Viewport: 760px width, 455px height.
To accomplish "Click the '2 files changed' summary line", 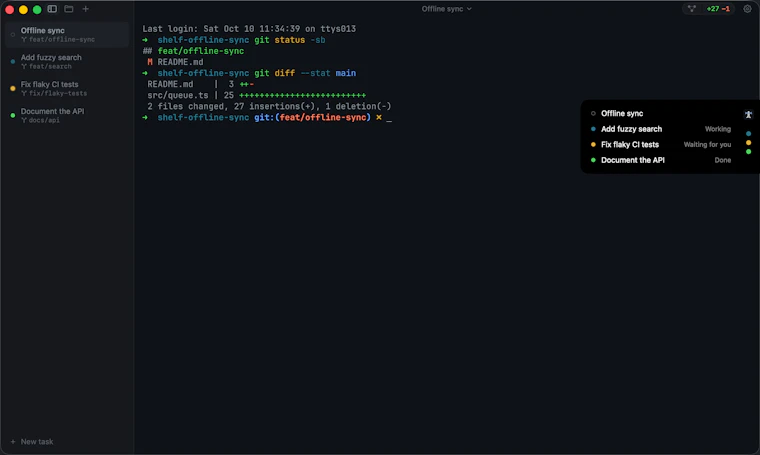I will 269,106.
